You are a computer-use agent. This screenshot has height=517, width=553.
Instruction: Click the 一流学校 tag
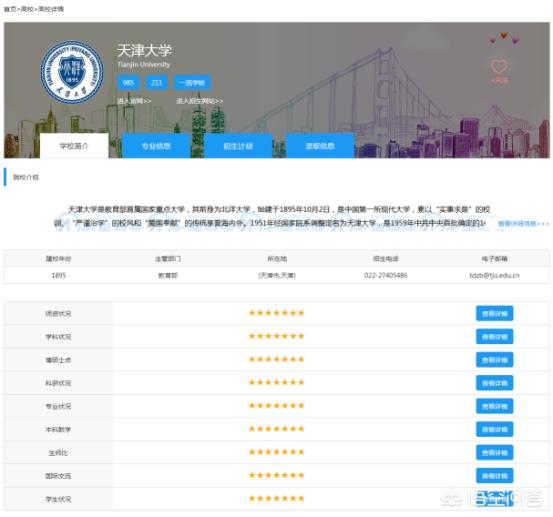(192, 83)
